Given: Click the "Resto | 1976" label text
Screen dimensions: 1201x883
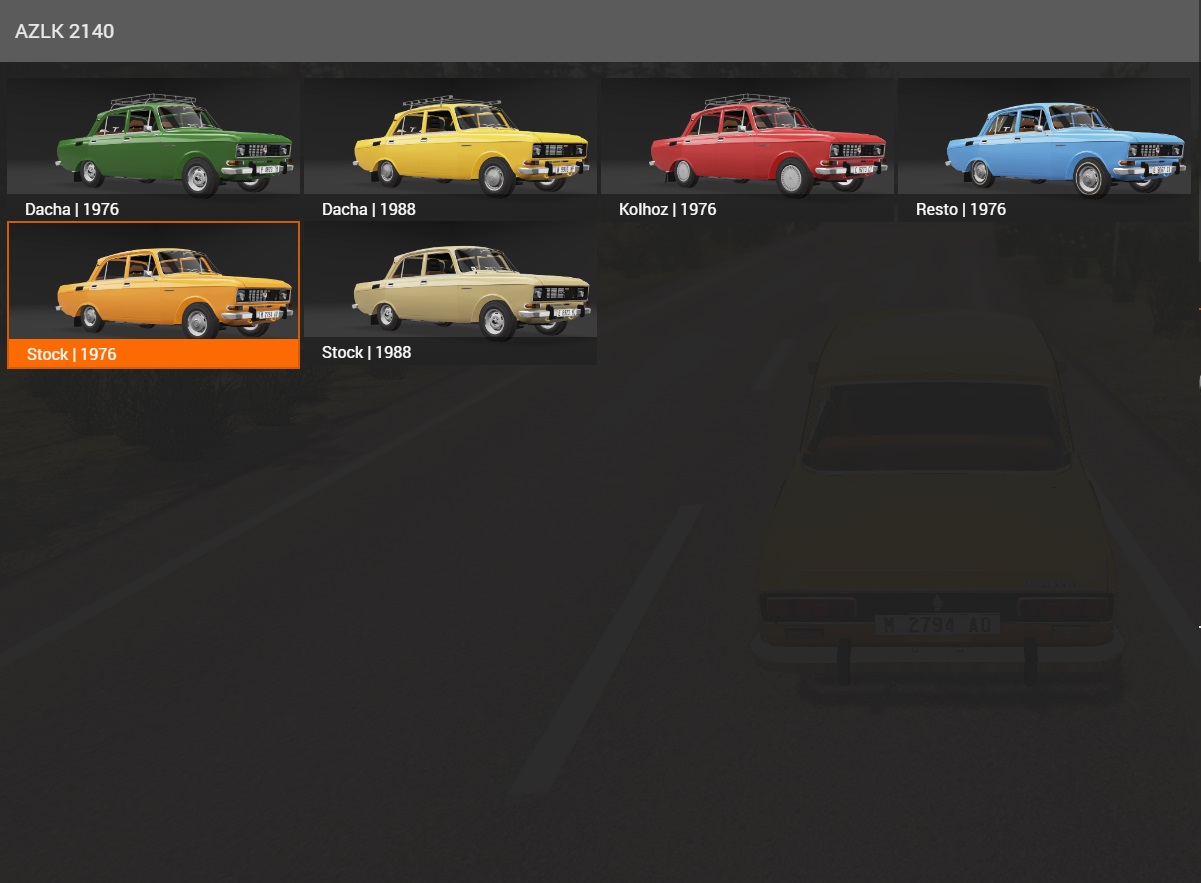Looking at the screenshot, I should tap(960, 209).
